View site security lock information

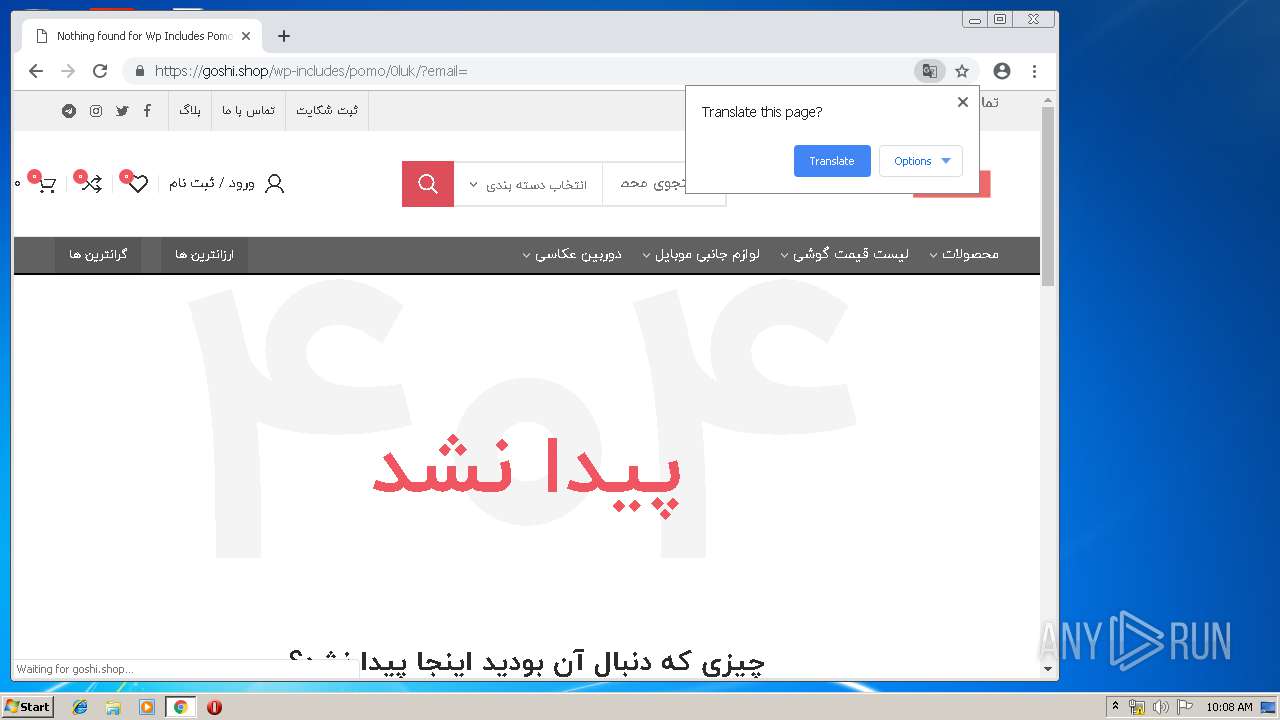[139, 71]
